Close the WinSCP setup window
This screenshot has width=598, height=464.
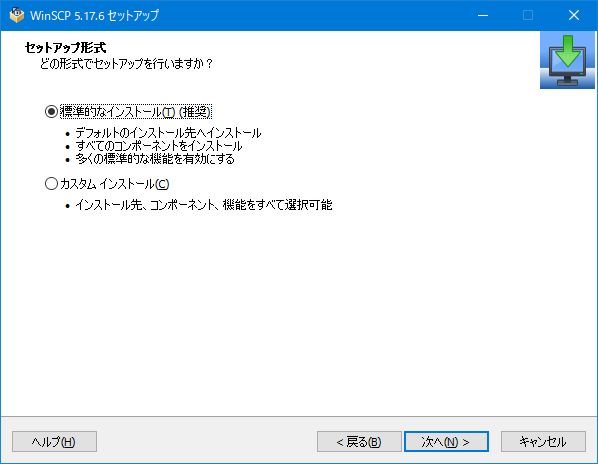coord(574,15)
